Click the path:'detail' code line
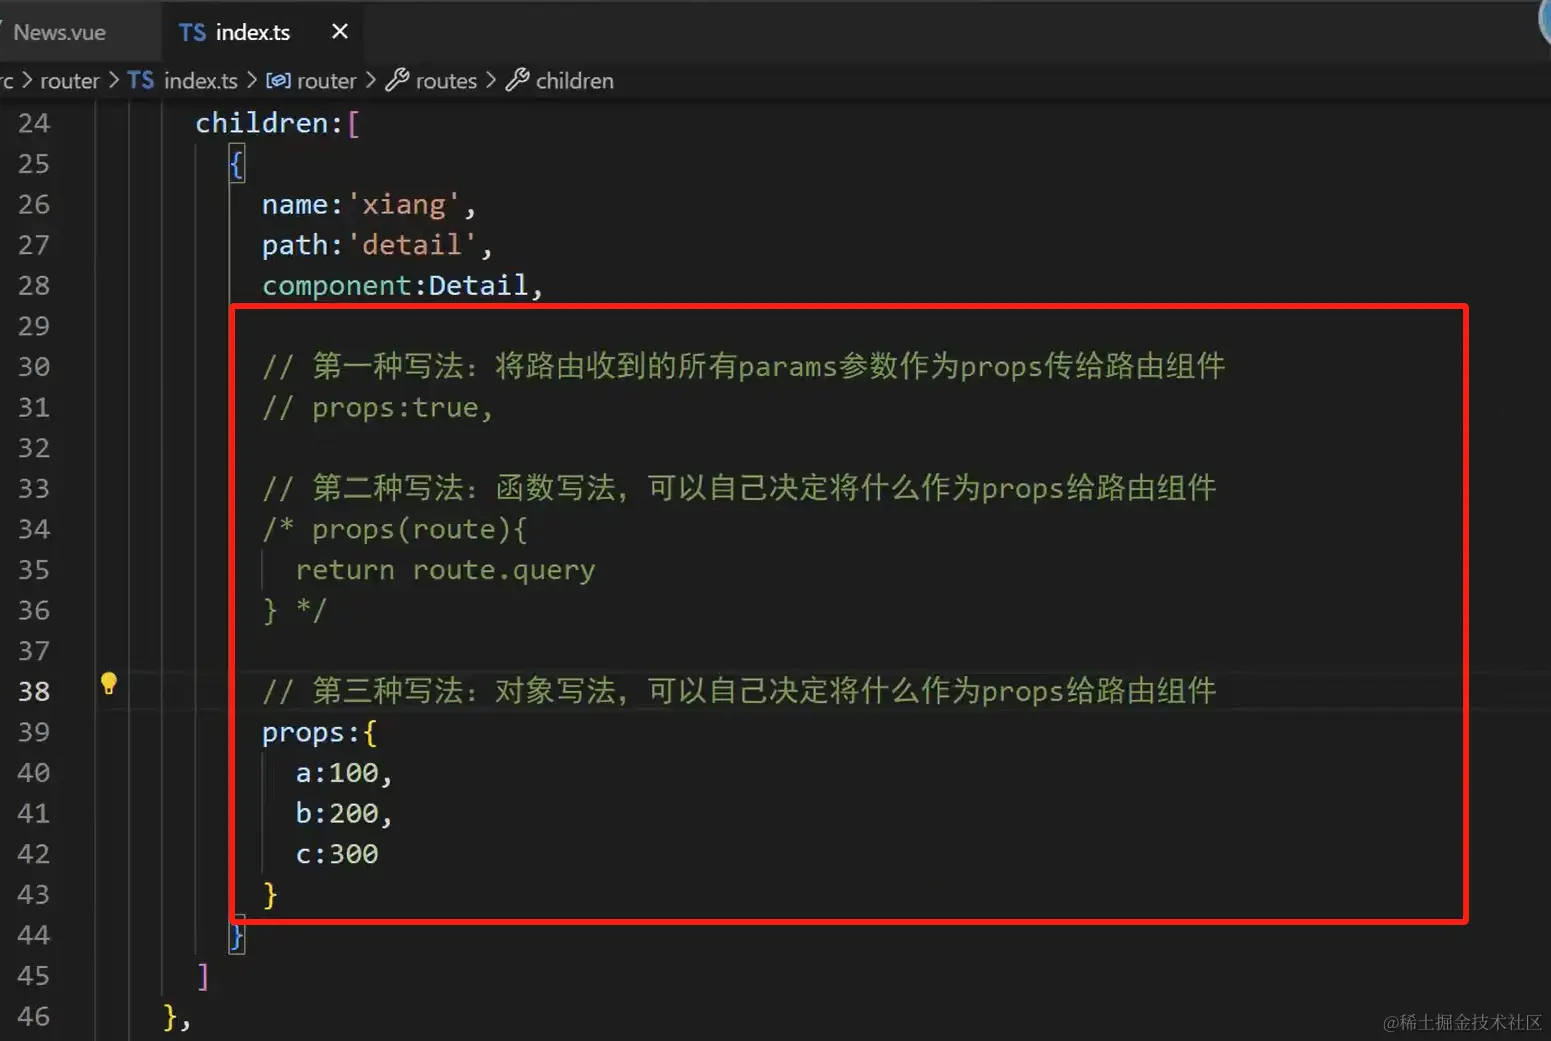Screen dimensions: 1551x1041 tap(377, 245)
